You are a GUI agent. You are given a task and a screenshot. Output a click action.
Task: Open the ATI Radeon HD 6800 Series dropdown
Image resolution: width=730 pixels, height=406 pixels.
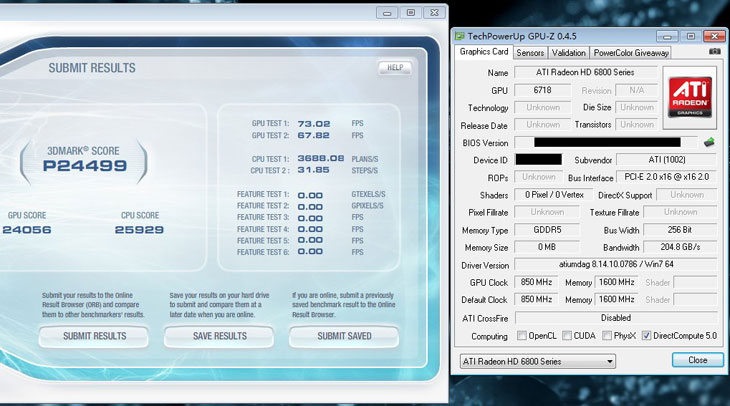(x=537, y=360)
